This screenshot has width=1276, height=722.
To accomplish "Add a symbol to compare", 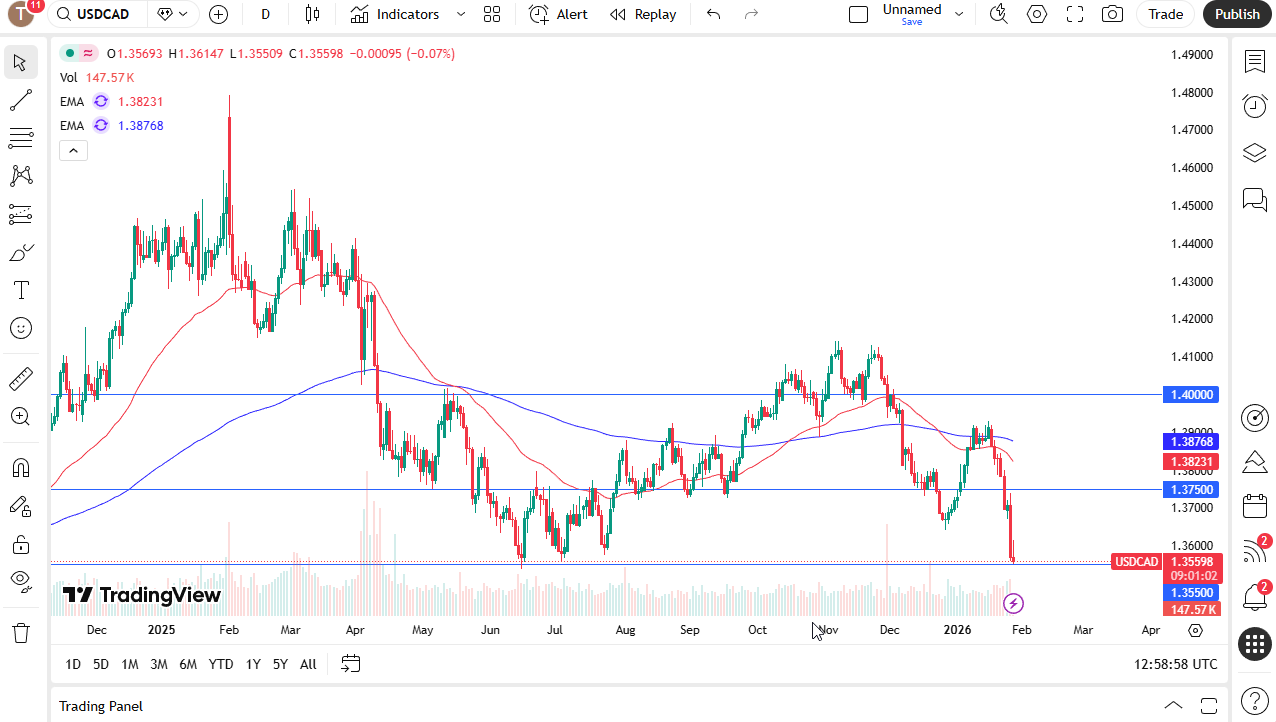I will click(218, 14).
